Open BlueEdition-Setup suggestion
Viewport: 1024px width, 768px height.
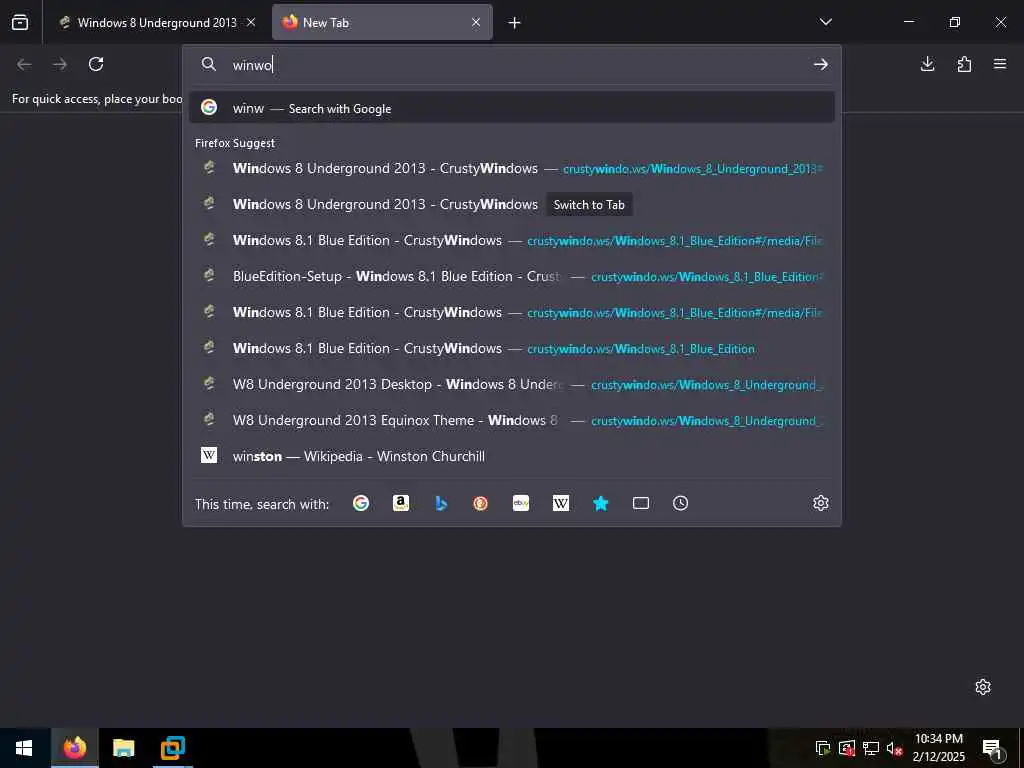click(x=512, y=276)
